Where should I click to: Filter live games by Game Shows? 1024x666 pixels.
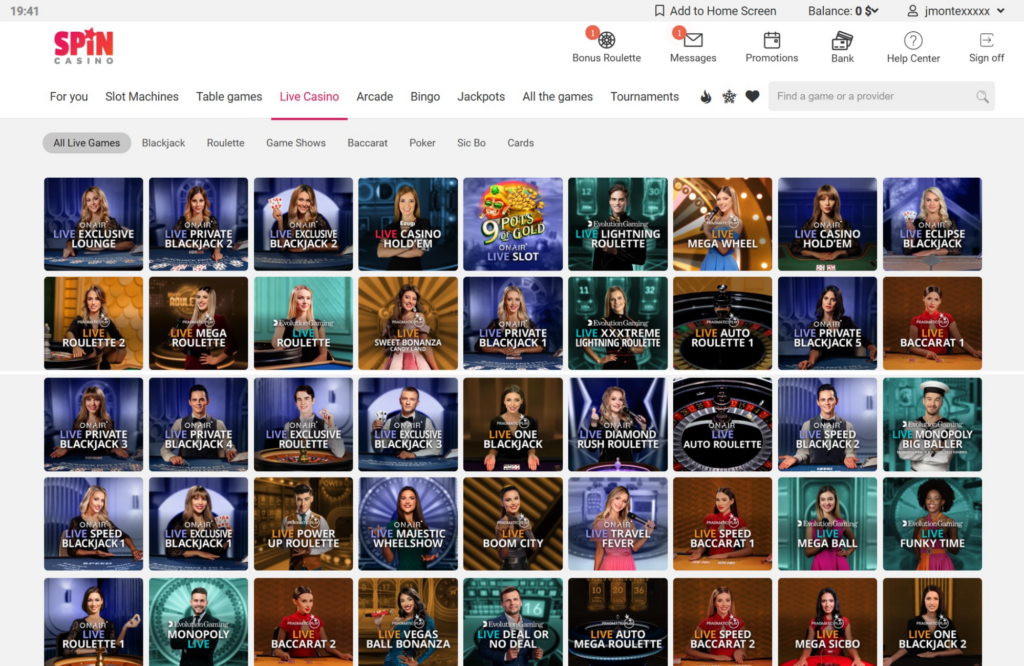click(295, 143)
